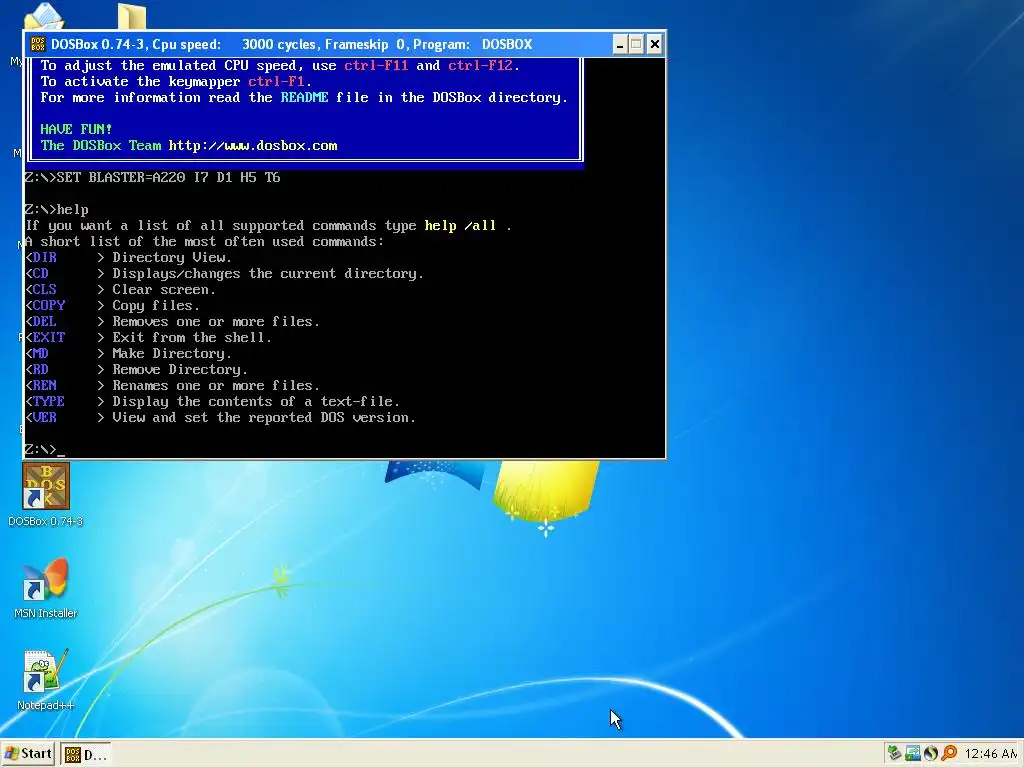Click the 'Directory View.' description text
Screen dimensions: 1024x768
172,257
